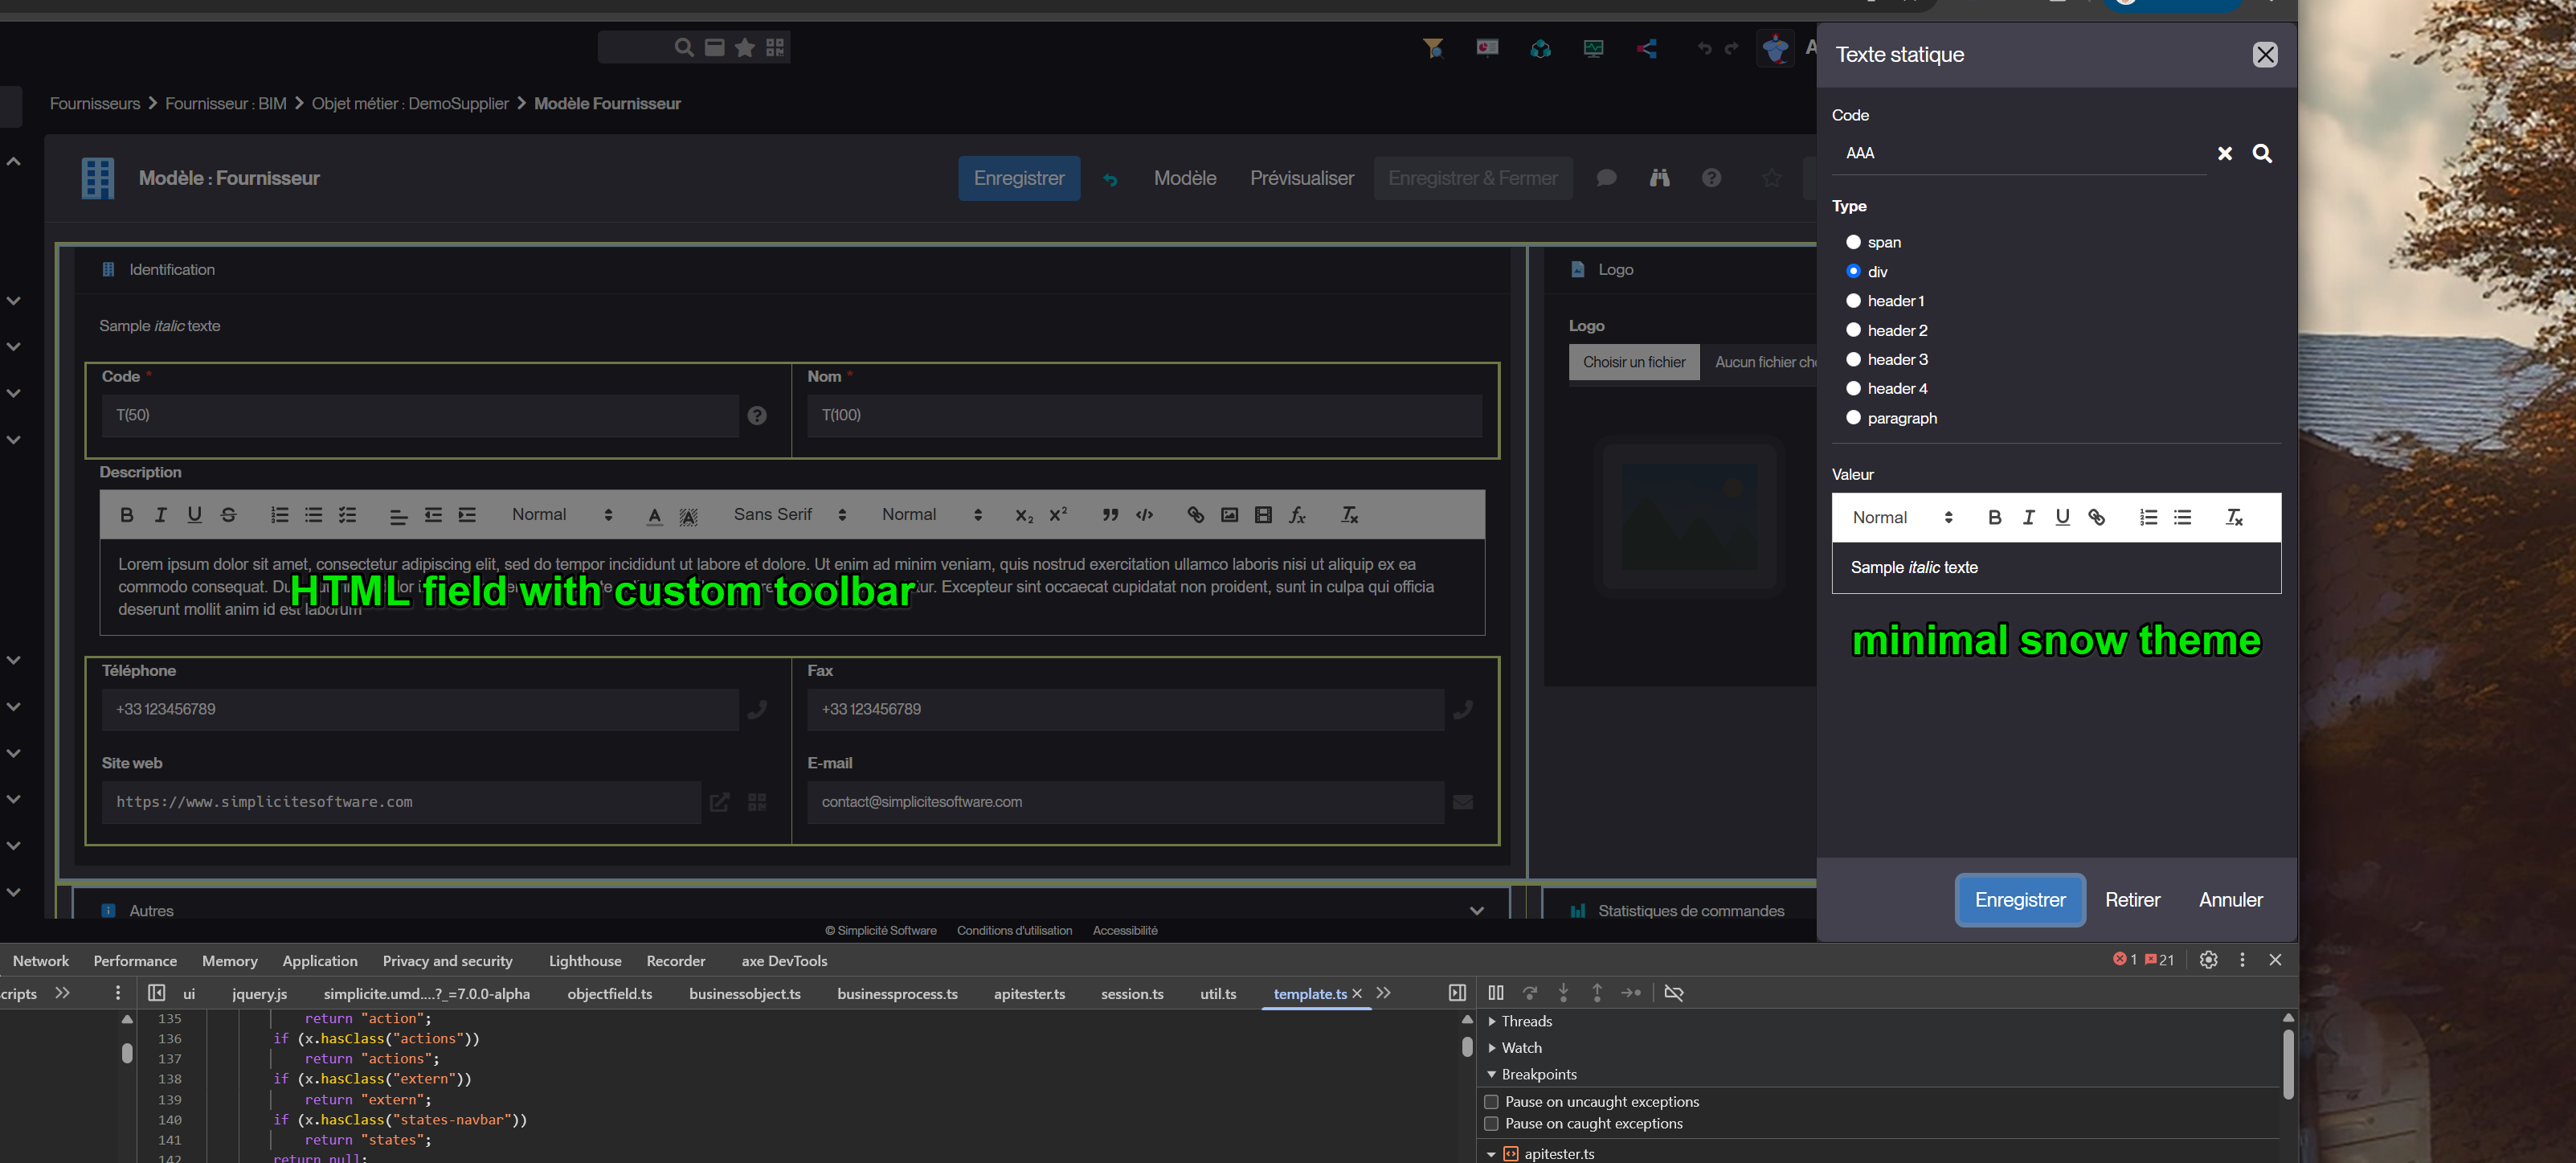This screenshot has height=1163, width=2576.
Task: Open the Sans Serif font dropdown
Action: [x=789, y=515]
